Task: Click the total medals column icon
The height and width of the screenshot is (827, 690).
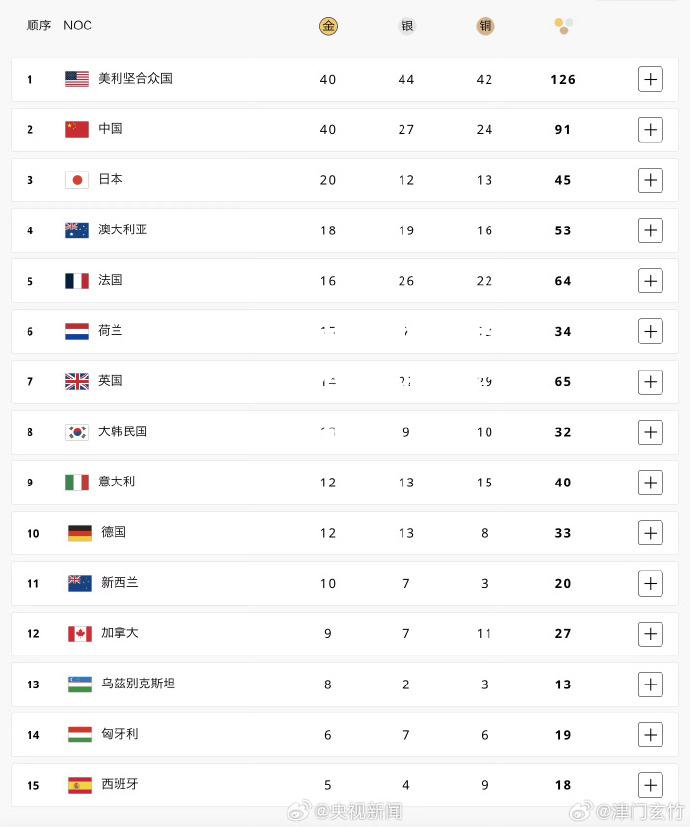Action: pyautogui.click(x=563, y=26)
